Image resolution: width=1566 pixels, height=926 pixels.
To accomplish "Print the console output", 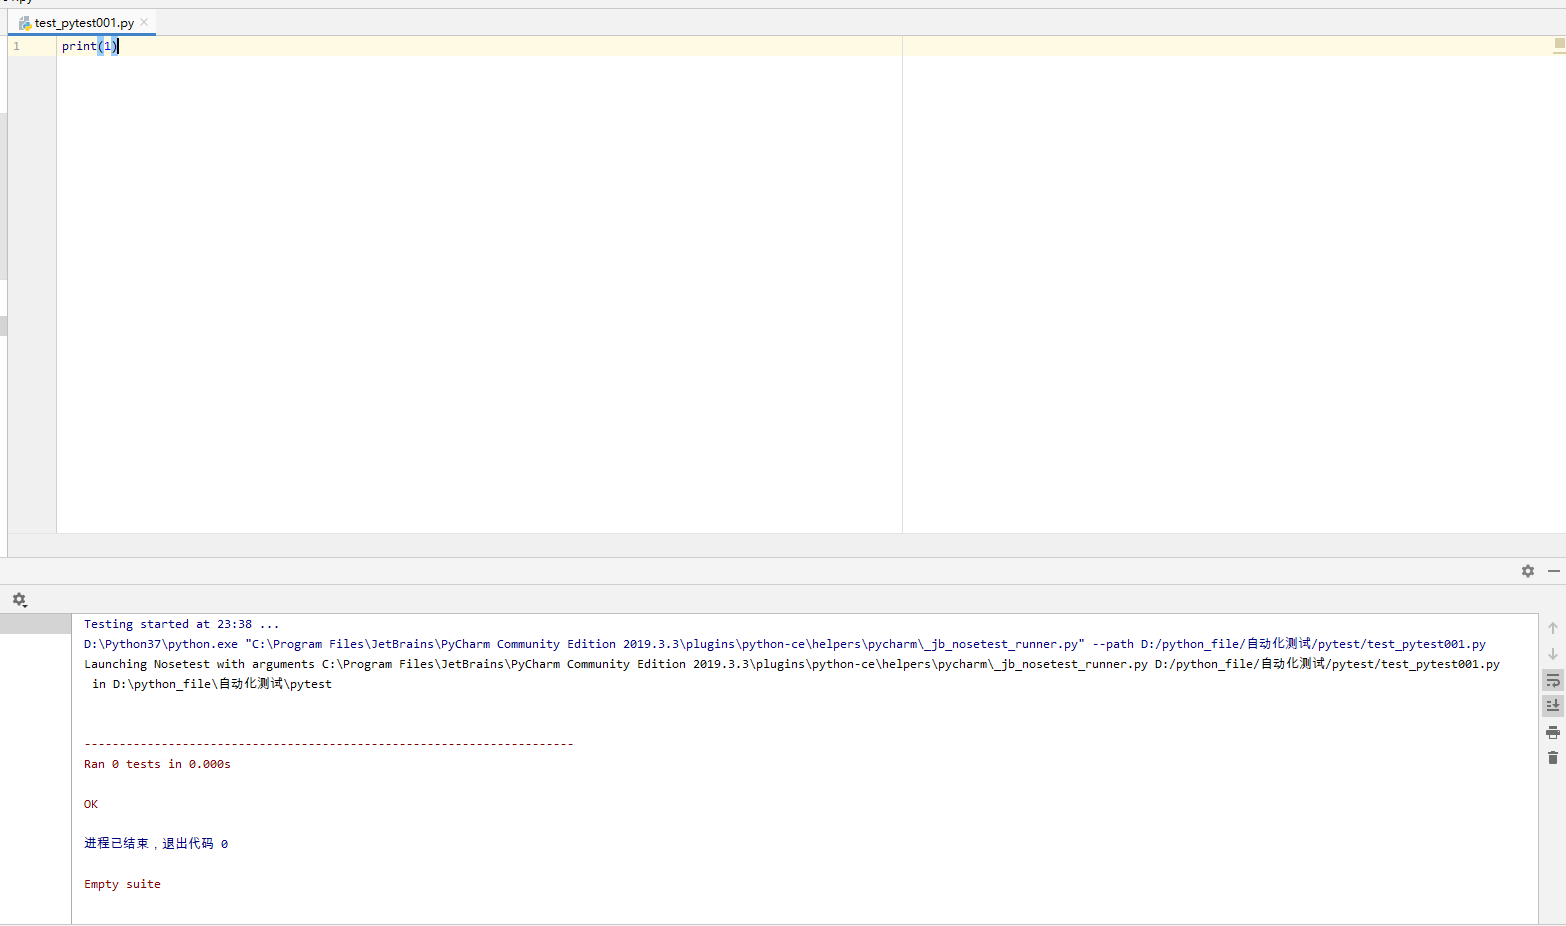I will coord(1552,732).
